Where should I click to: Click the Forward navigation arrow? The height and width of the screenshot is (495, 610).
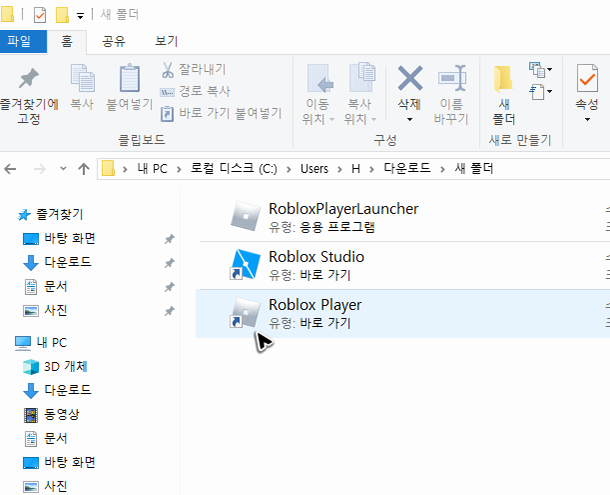click(x=40, y=169)
